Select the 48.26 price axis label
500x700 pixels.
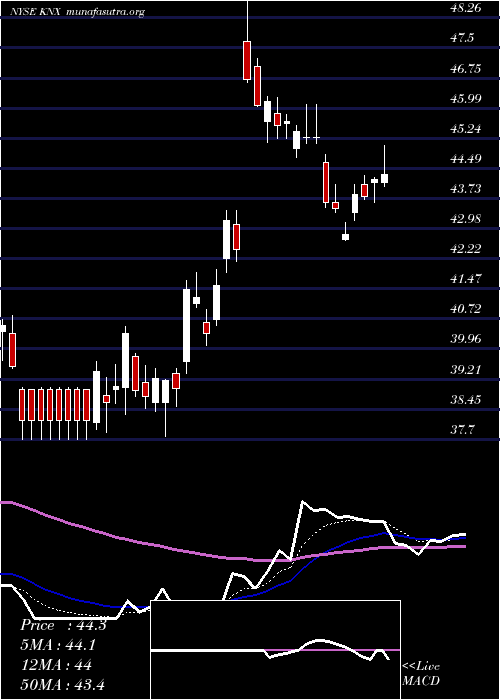466,8
